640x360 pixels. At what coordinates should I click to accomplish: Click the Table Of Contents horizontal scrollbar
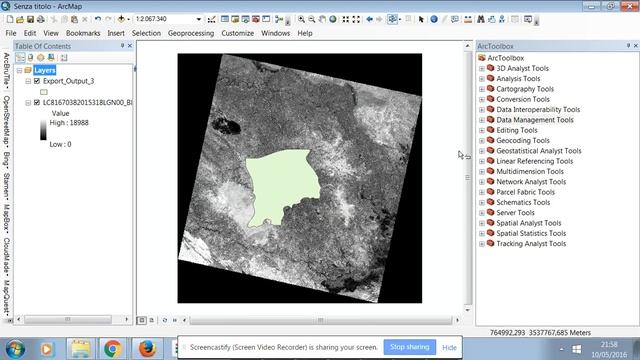point(68,319)
